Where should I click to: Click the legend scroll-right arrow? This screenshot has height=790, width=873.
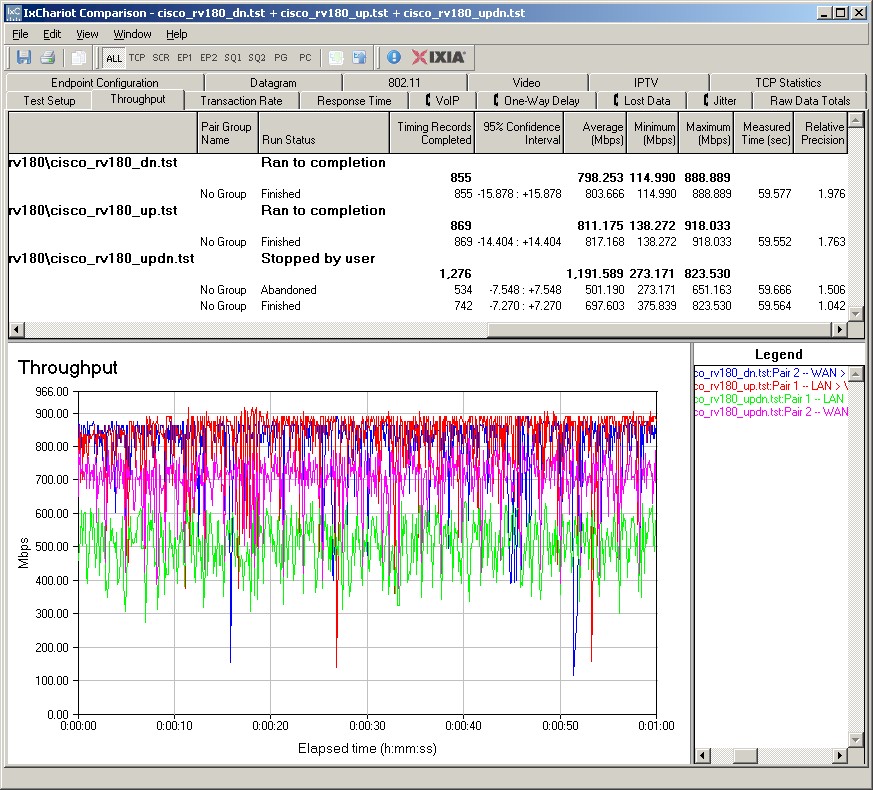pyautogui.click(x=839, y=756)
